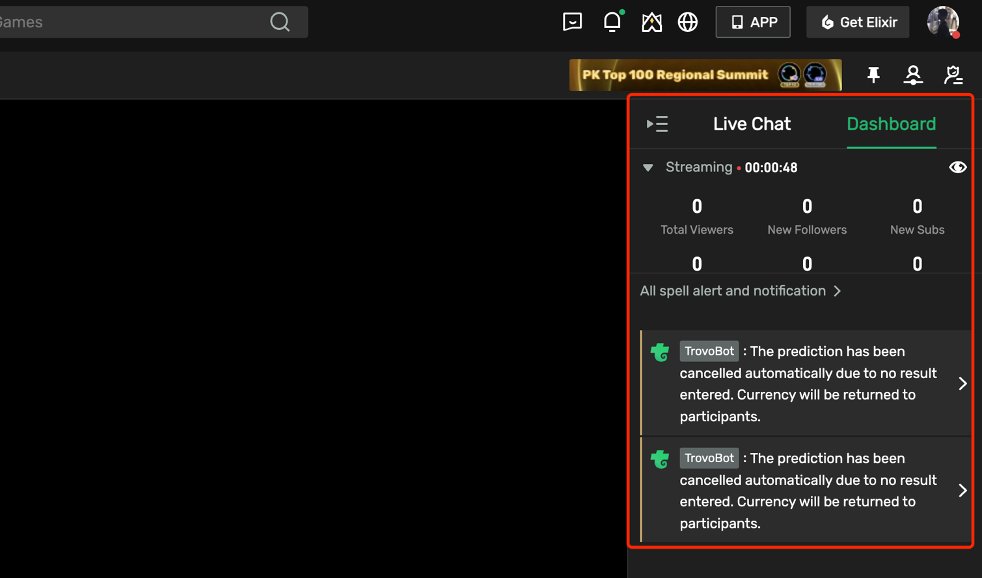Click the Total Viewers label

click(x=696, y=230)
